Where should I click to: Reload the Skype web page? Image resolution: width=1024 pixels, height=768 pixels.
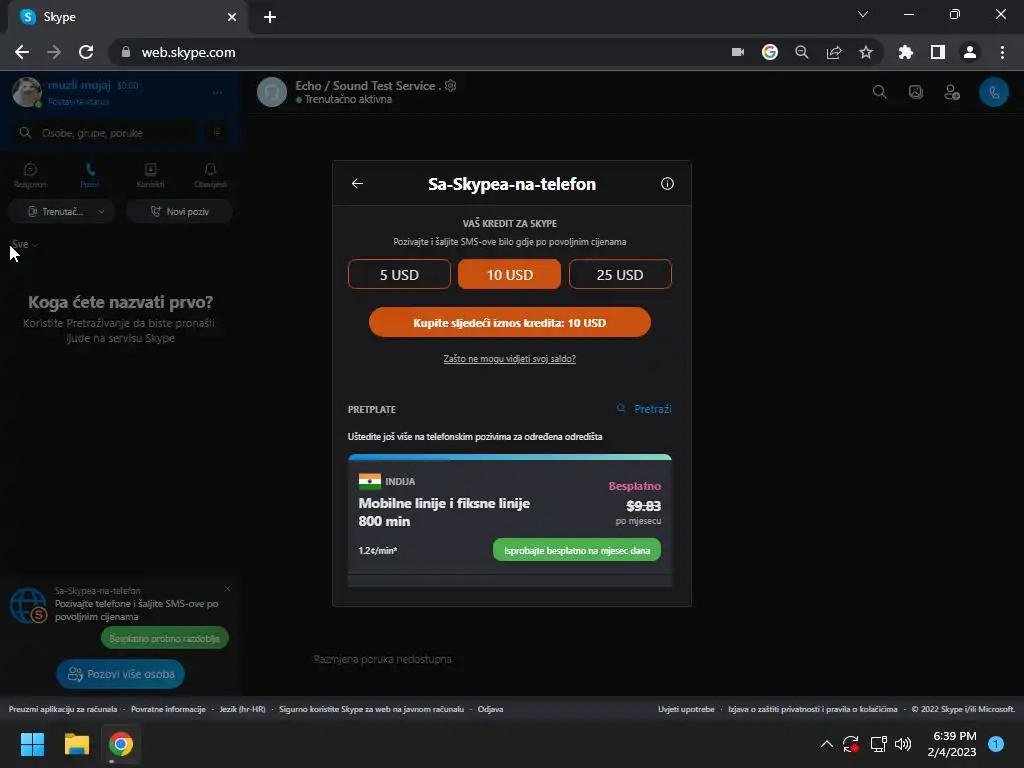(86, 52)
